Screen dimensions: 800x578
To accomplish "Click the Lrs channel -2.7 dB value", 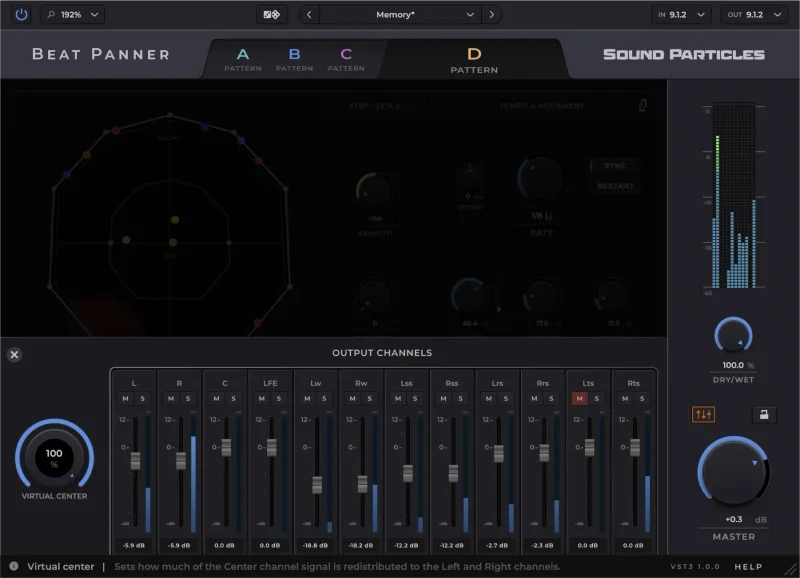I will pos(497,545).
